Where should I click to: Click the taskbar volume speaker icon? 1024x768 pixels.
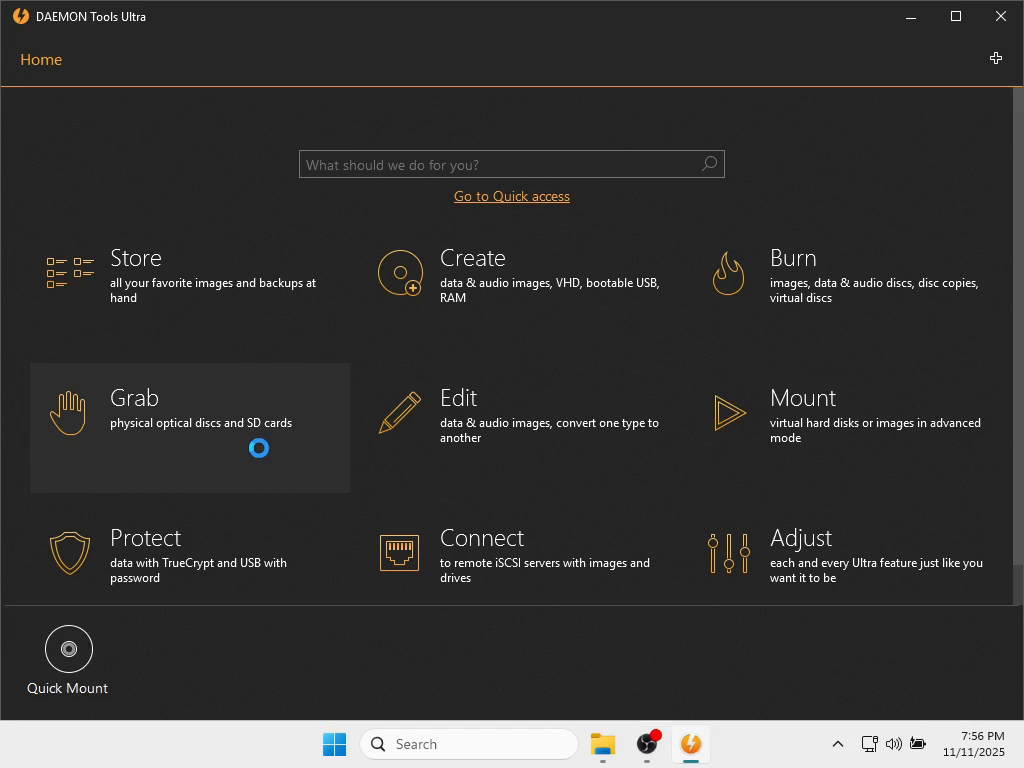click(x=893, y=744)
